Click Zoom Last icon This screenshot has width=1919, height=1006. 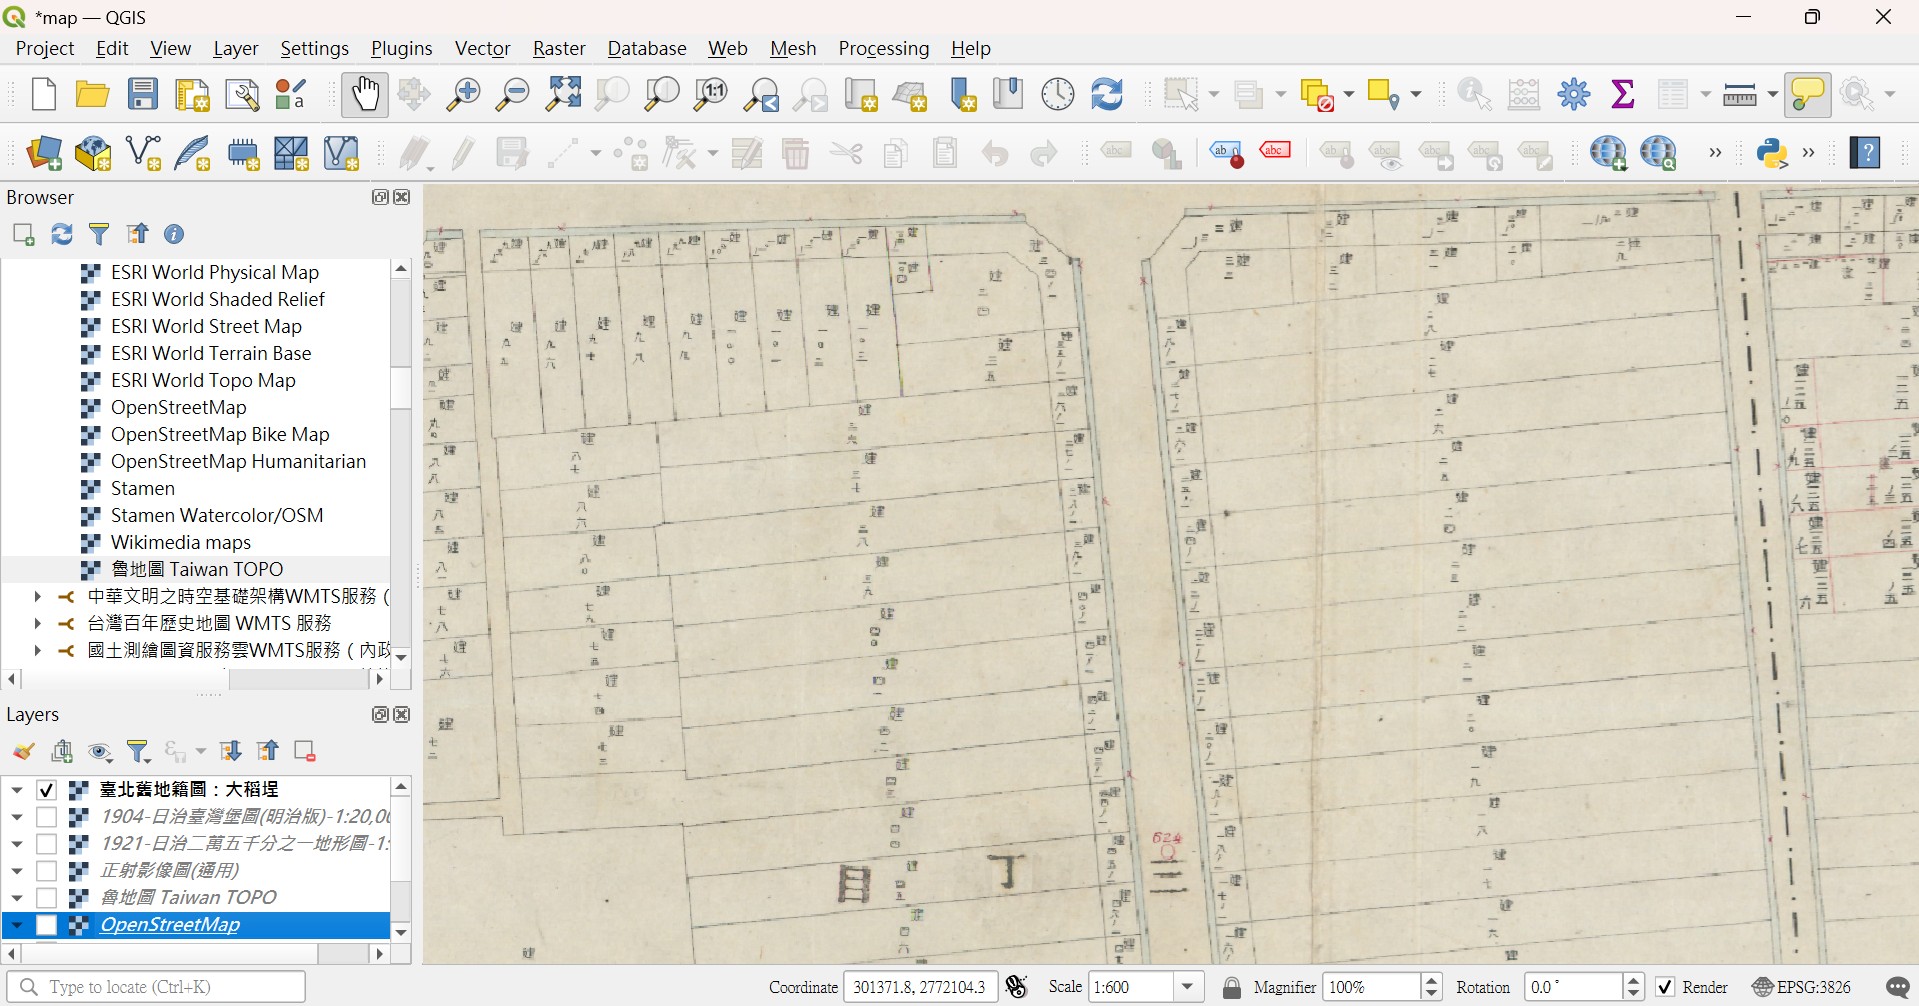click(x=761, y=94)
